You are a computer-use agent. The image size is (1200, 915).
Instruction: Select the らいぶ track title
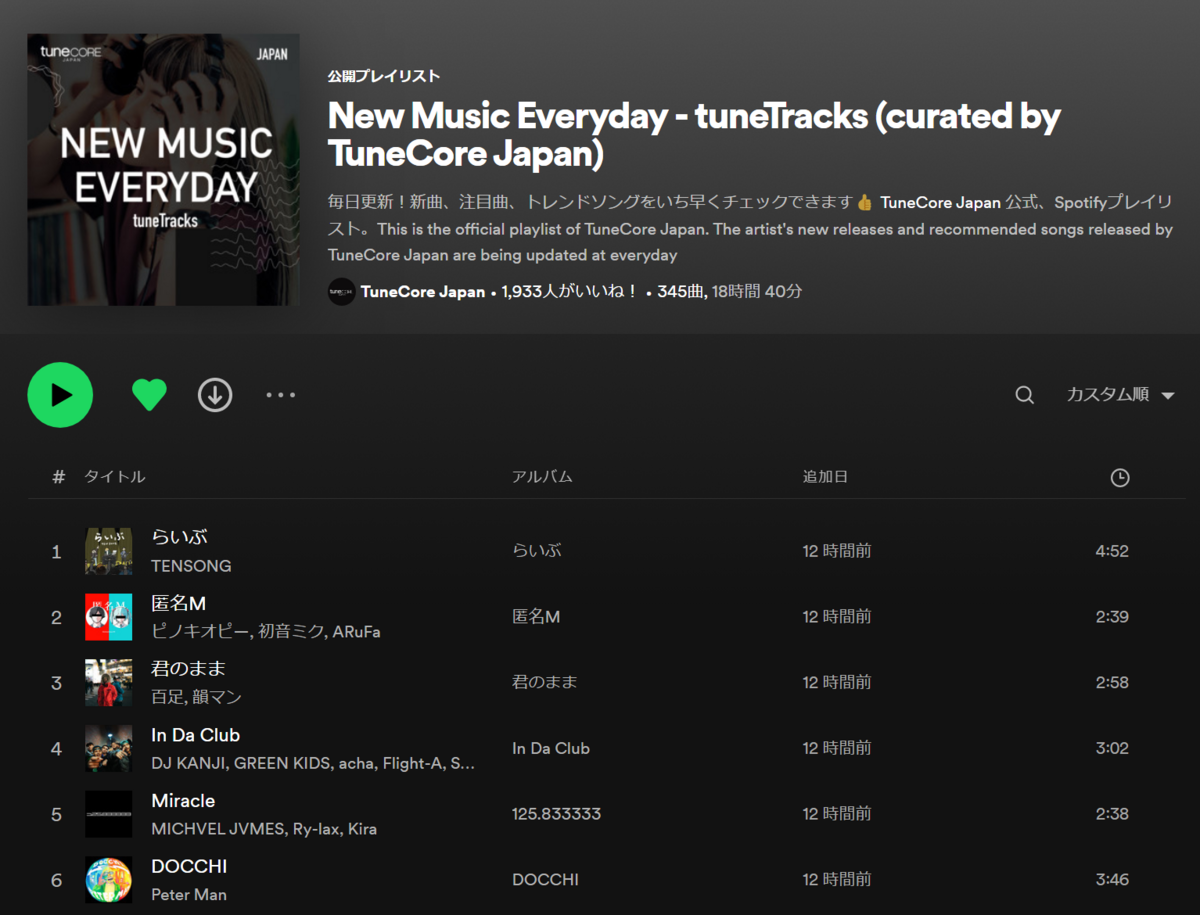[179, 537]
